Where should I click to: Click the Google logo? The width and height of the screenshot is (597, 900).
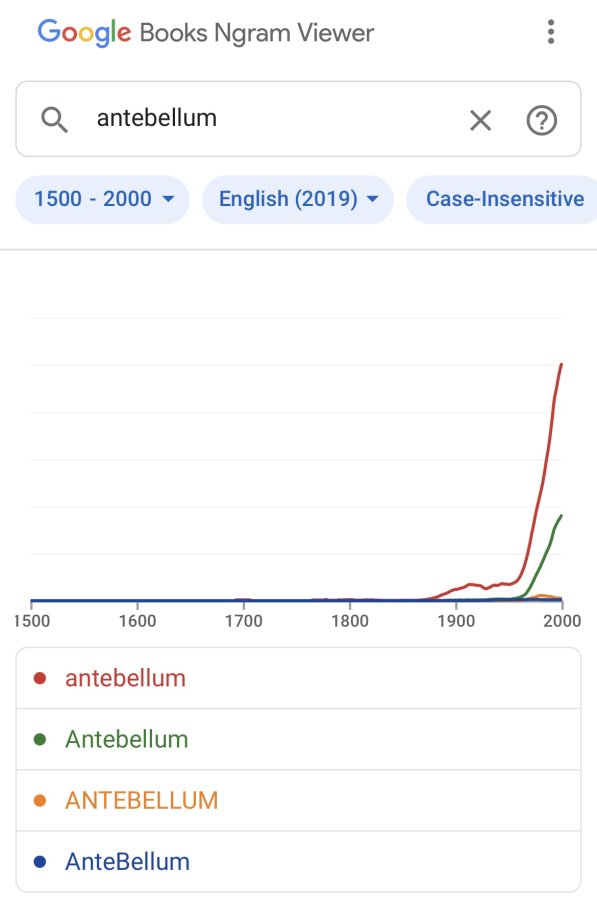[x=84, y=32]
